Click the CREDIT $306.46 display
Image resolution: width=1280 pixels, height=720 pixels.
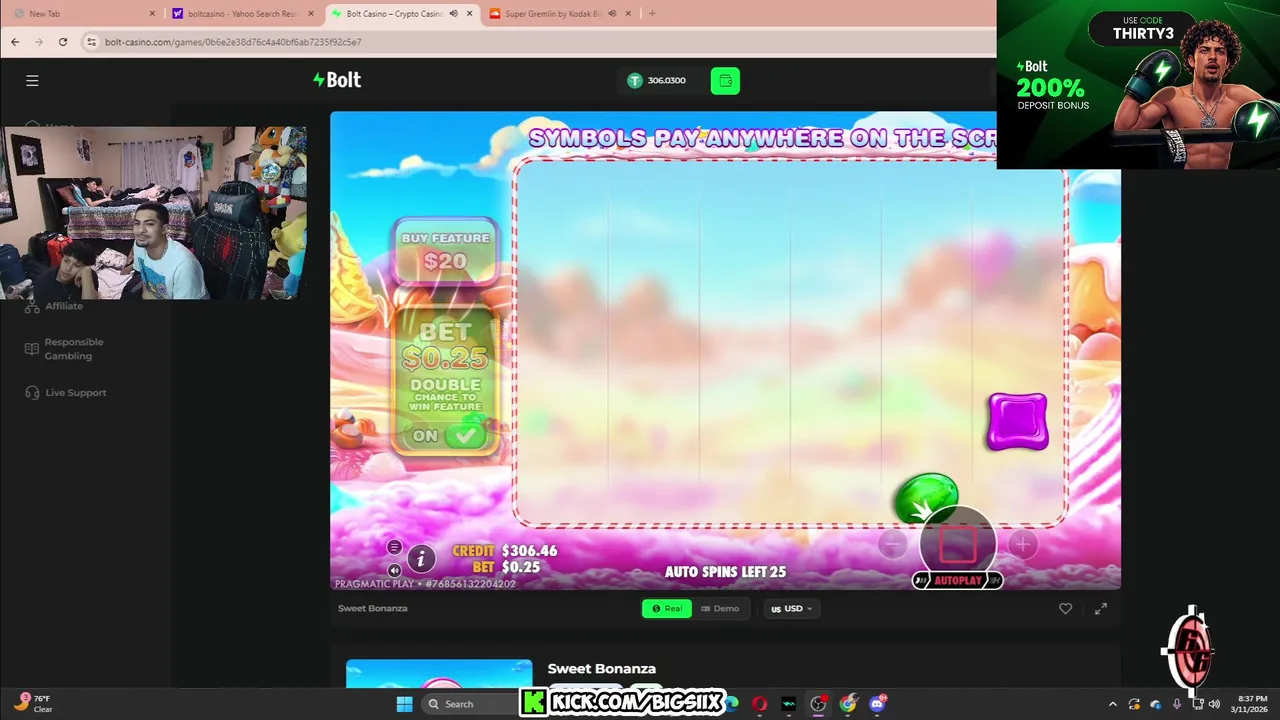505,551
